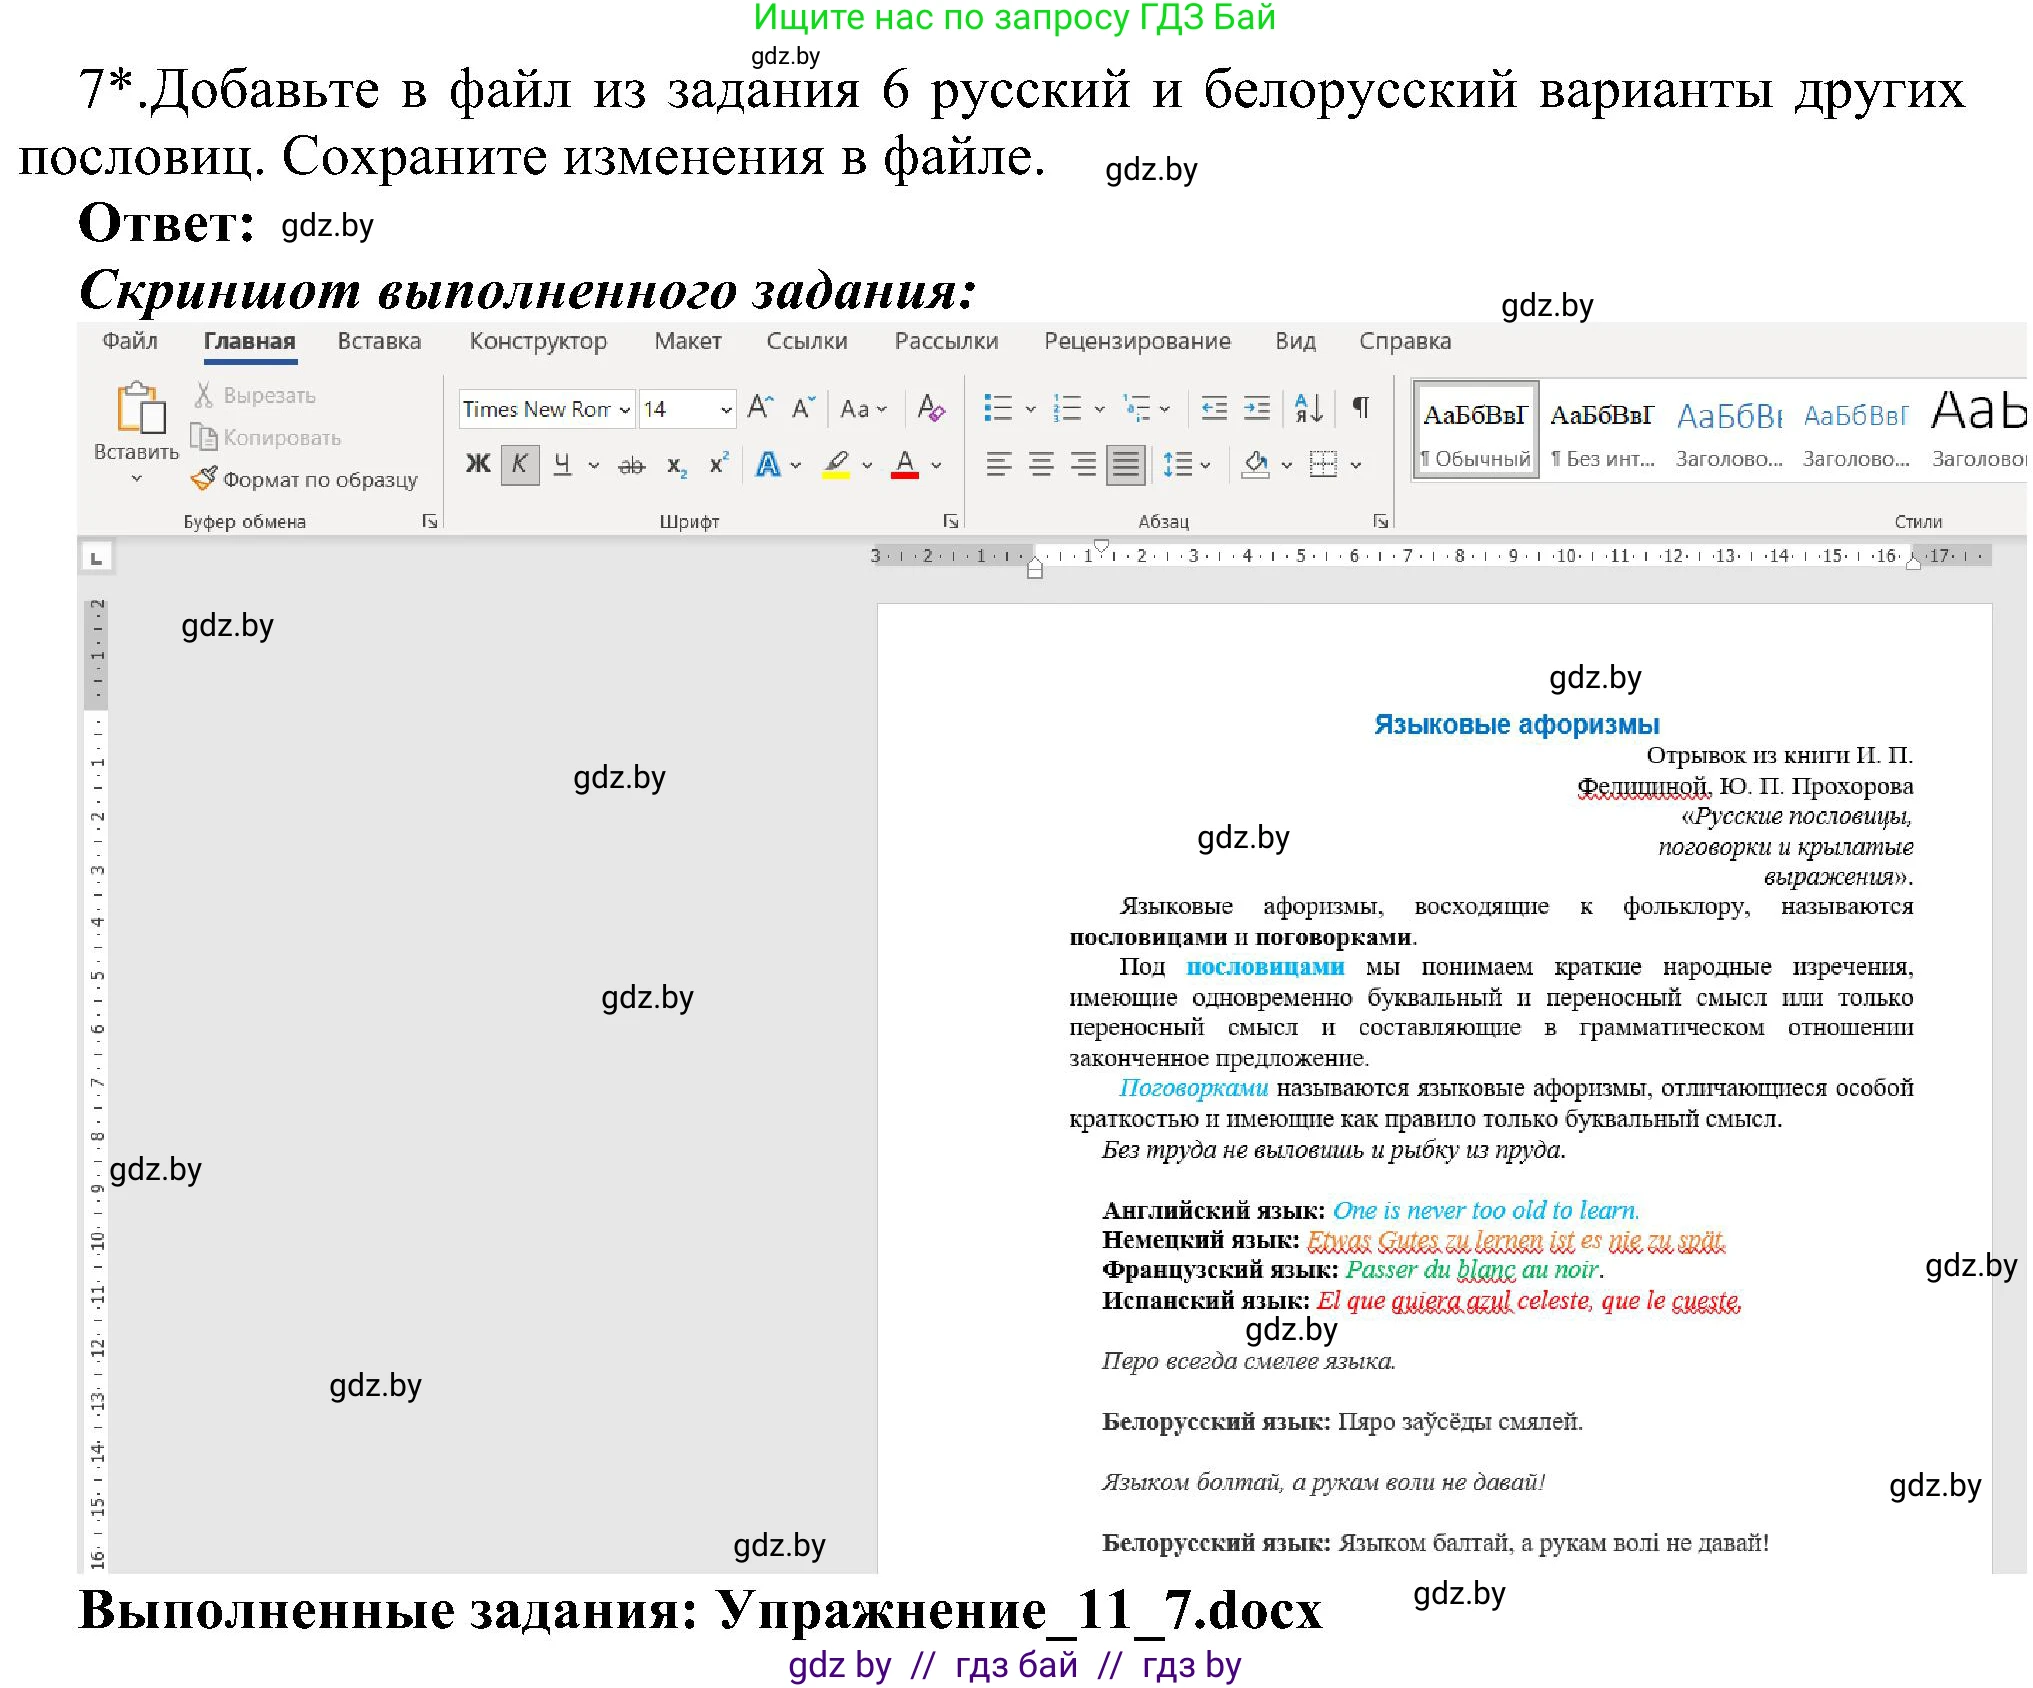Switch to the Вставка ribbon tab
The image size is (2033, 1688).
click(x=378, y=341)
